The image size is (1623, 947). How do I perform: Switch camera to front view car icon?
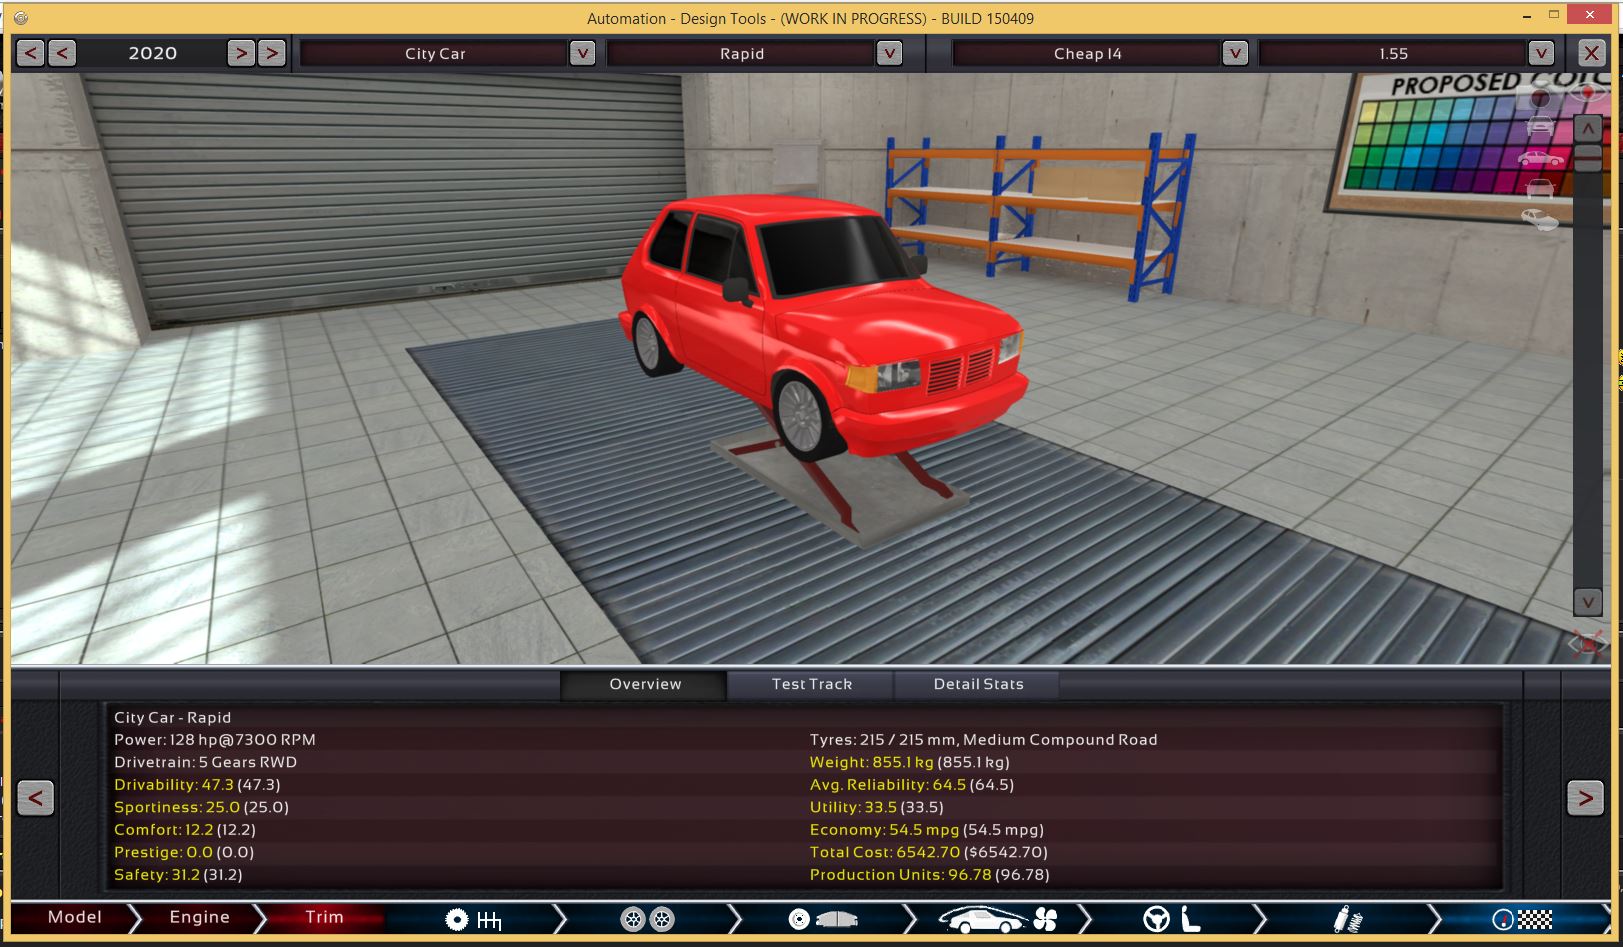tap(1540, 127)
